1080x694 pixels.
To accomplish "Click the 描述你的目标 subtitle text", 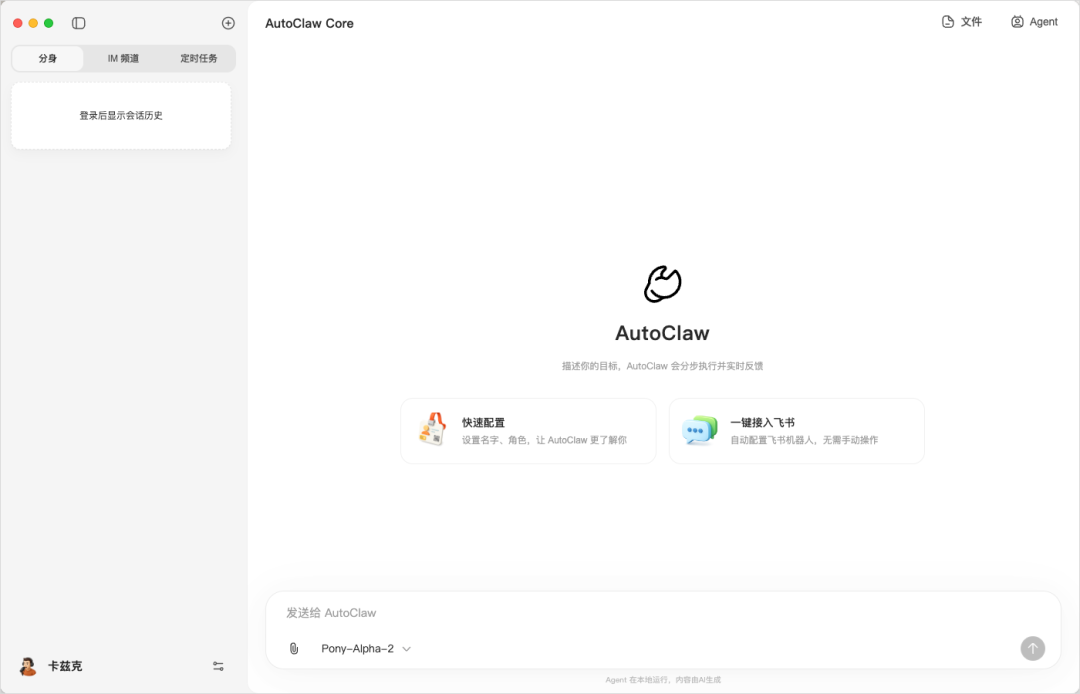I will point(663,366).
